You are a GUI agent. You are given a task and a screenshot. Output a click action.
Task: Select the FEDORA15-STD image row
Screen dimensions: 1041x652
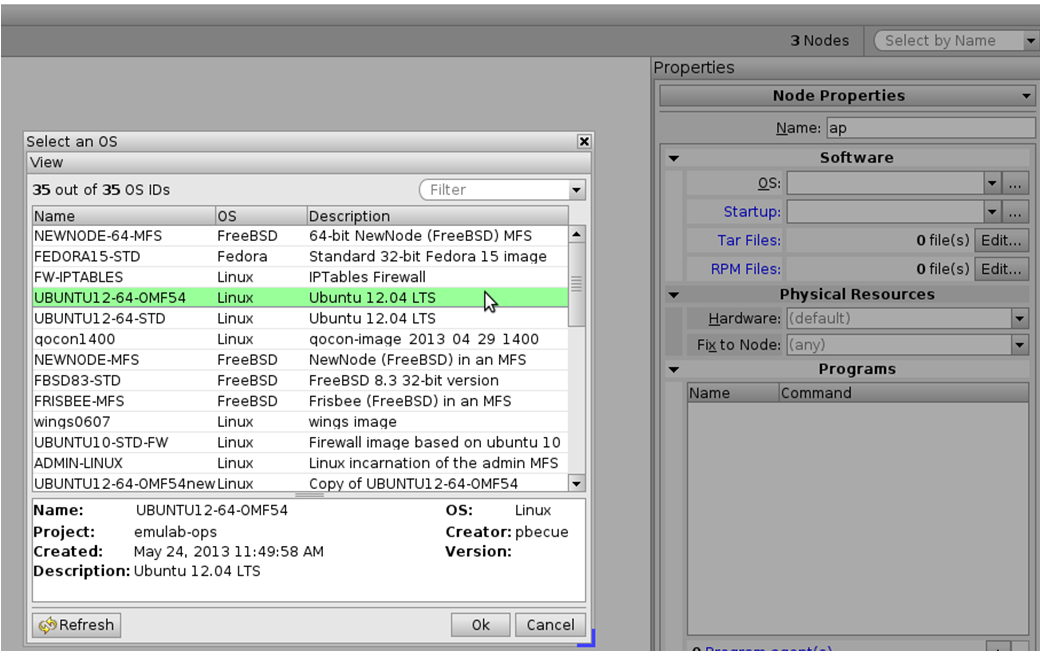[300, 256]
